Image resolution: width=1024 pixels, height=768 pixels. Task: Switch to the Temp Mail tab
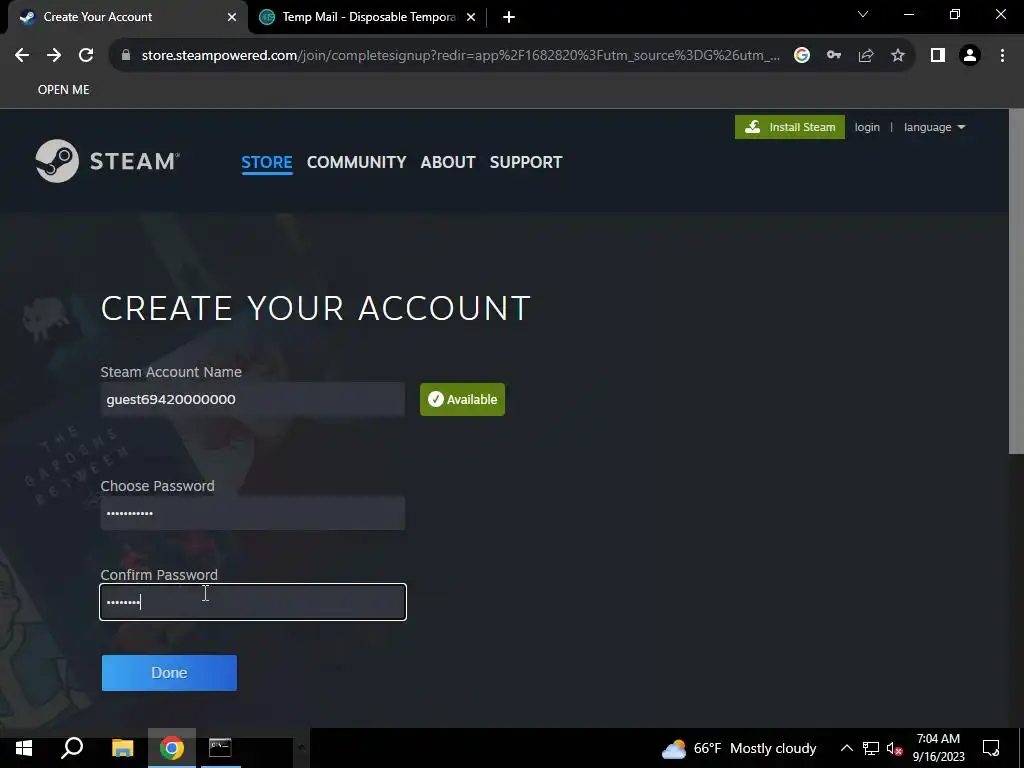point(367,17)
